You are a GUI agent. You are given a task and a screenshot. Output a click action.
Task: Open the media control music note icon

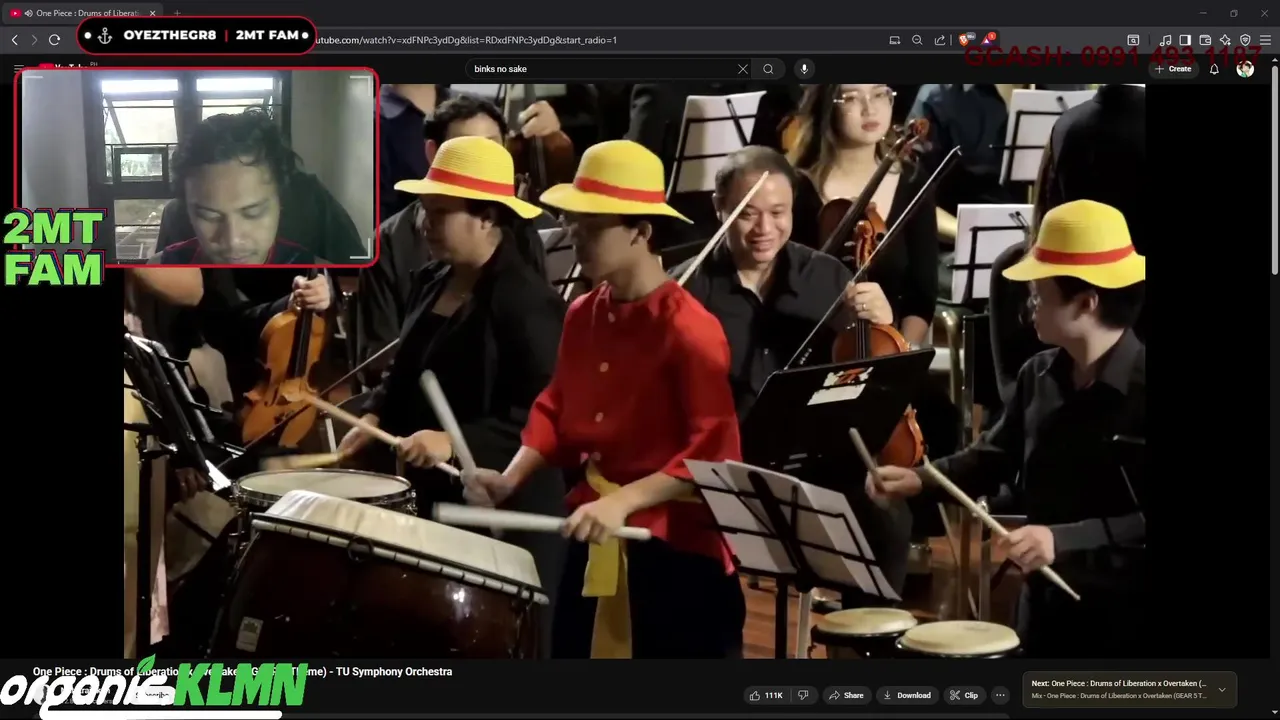tap(1165, 40)
